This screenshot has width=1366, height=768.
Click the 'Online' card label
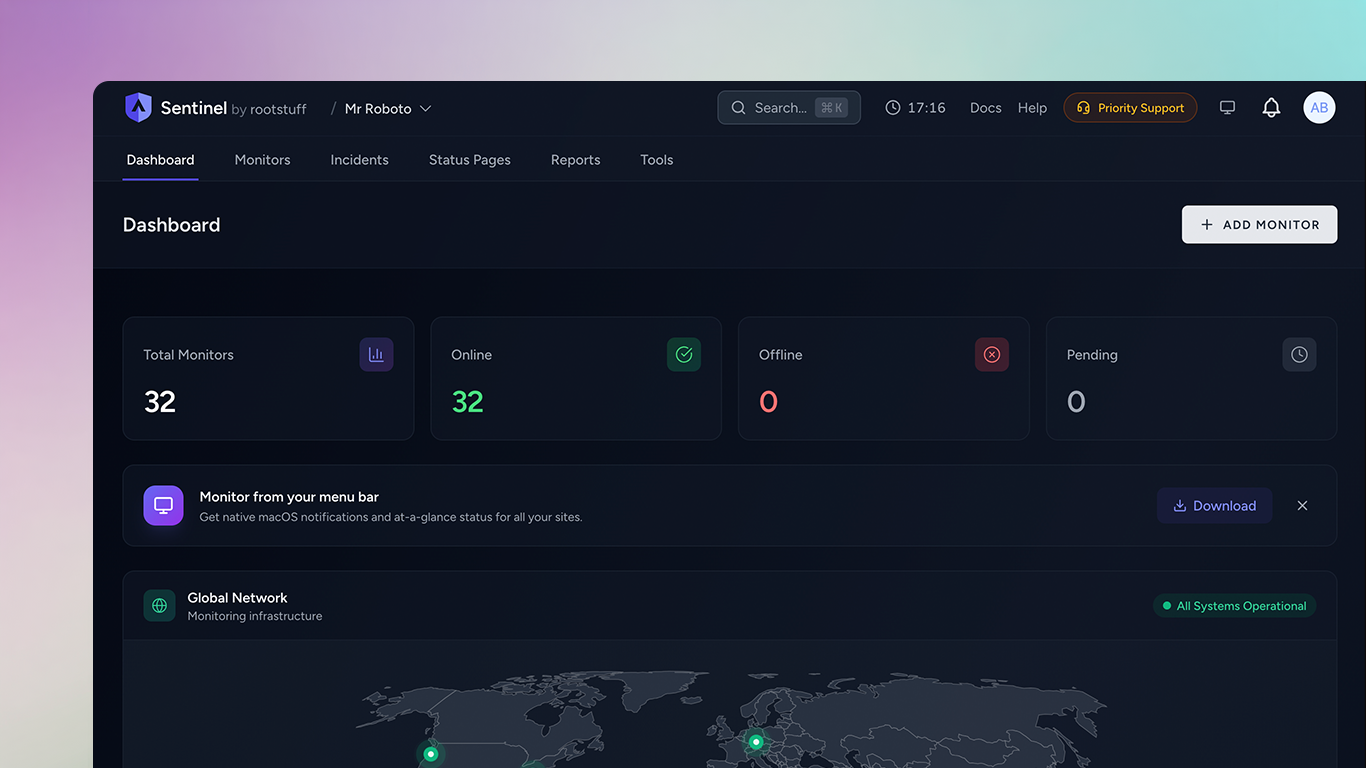(x=471, y=355)
